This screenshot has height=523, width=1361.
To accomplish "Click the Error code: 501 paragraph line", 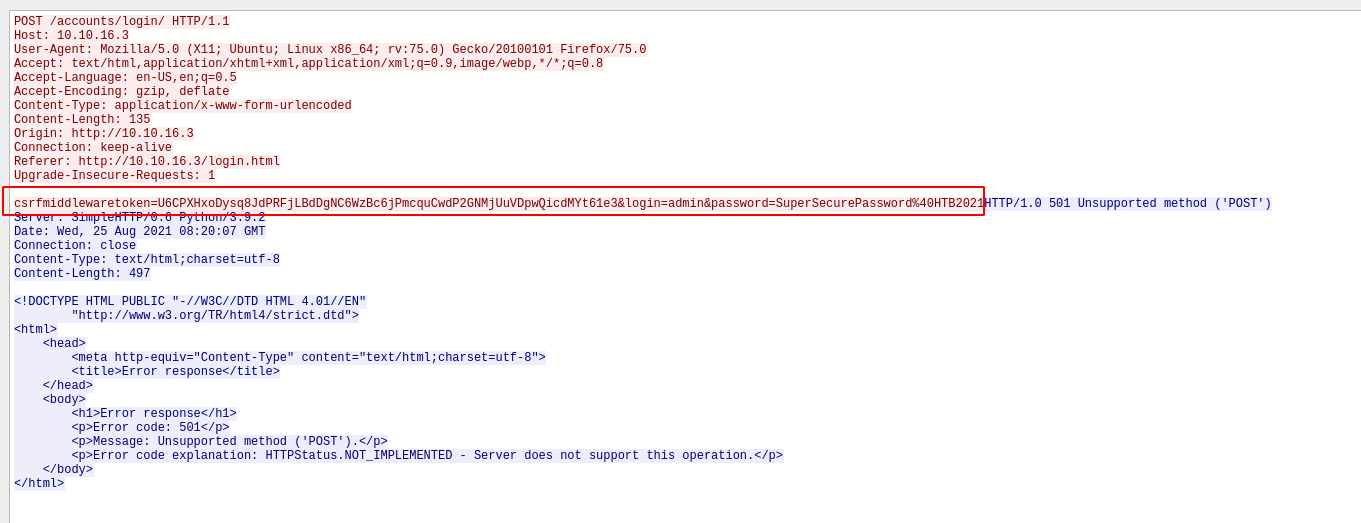I will click(150, 428).
